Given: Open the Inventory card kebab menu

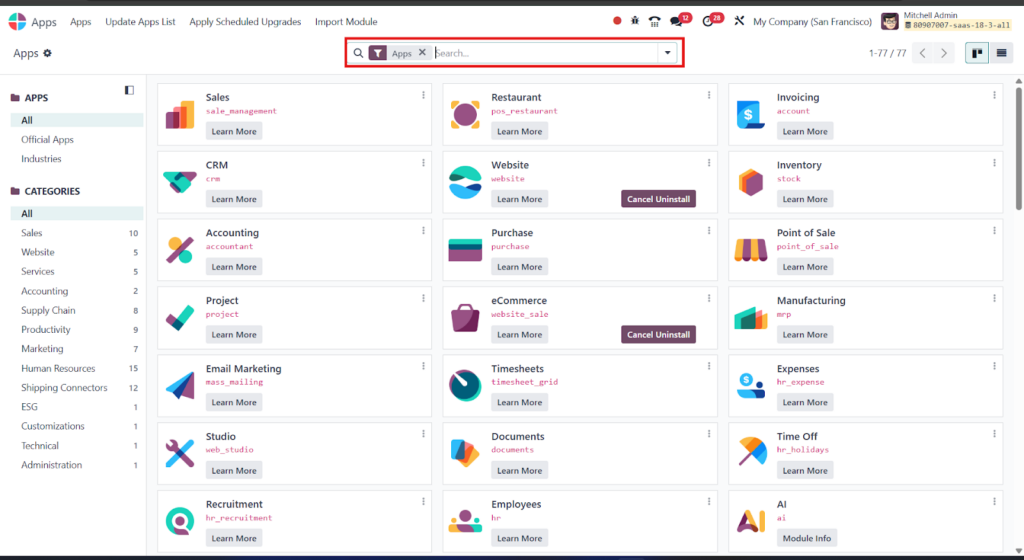Looking at the screenshot, I should tap(994, 163).
